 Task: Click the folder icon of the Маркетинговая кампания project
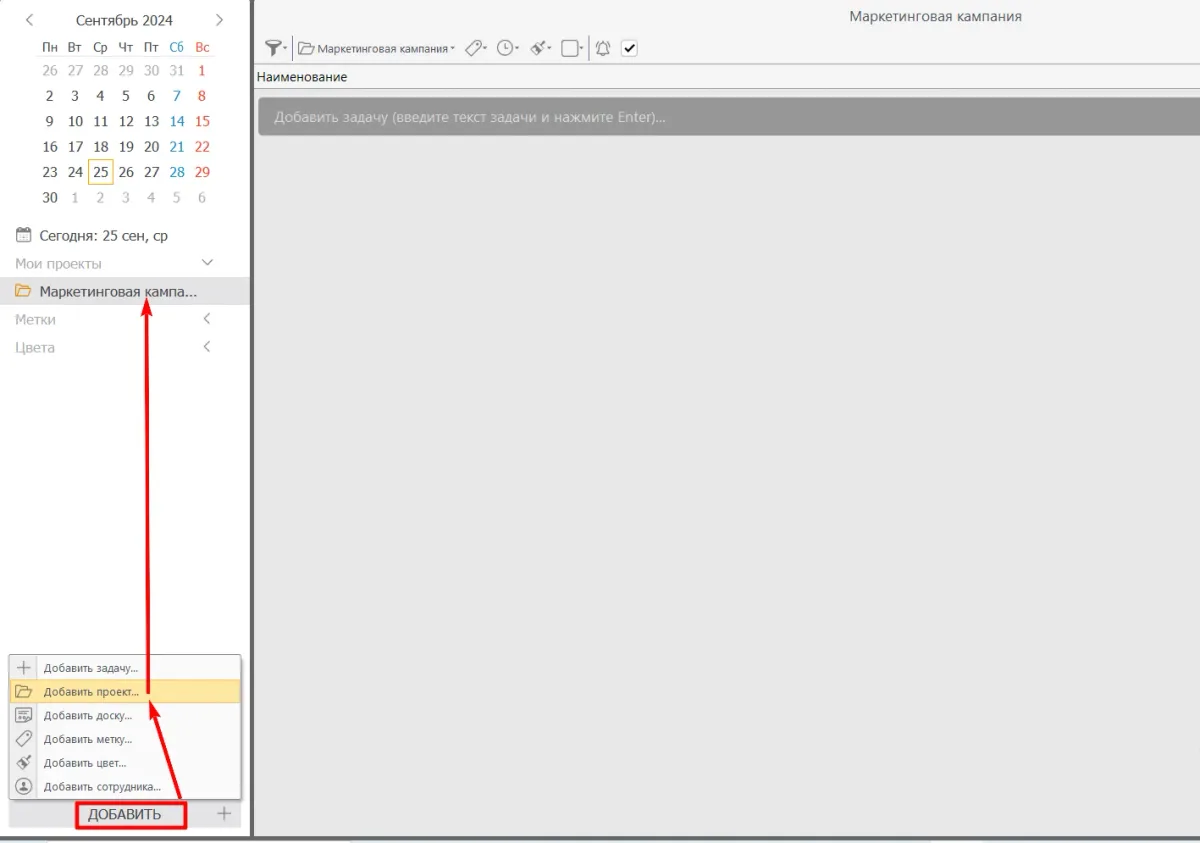[23, 292]
